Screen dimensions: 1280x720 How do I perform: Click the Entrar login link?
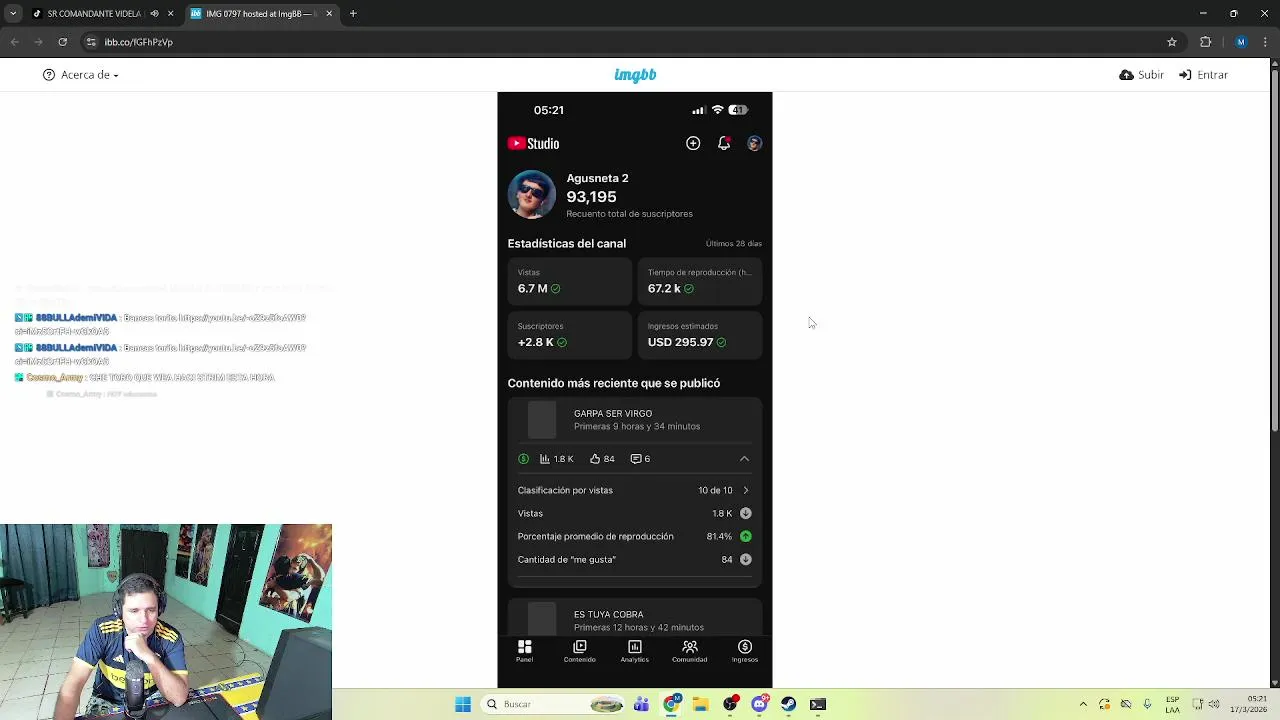[x=1203, y=75]
